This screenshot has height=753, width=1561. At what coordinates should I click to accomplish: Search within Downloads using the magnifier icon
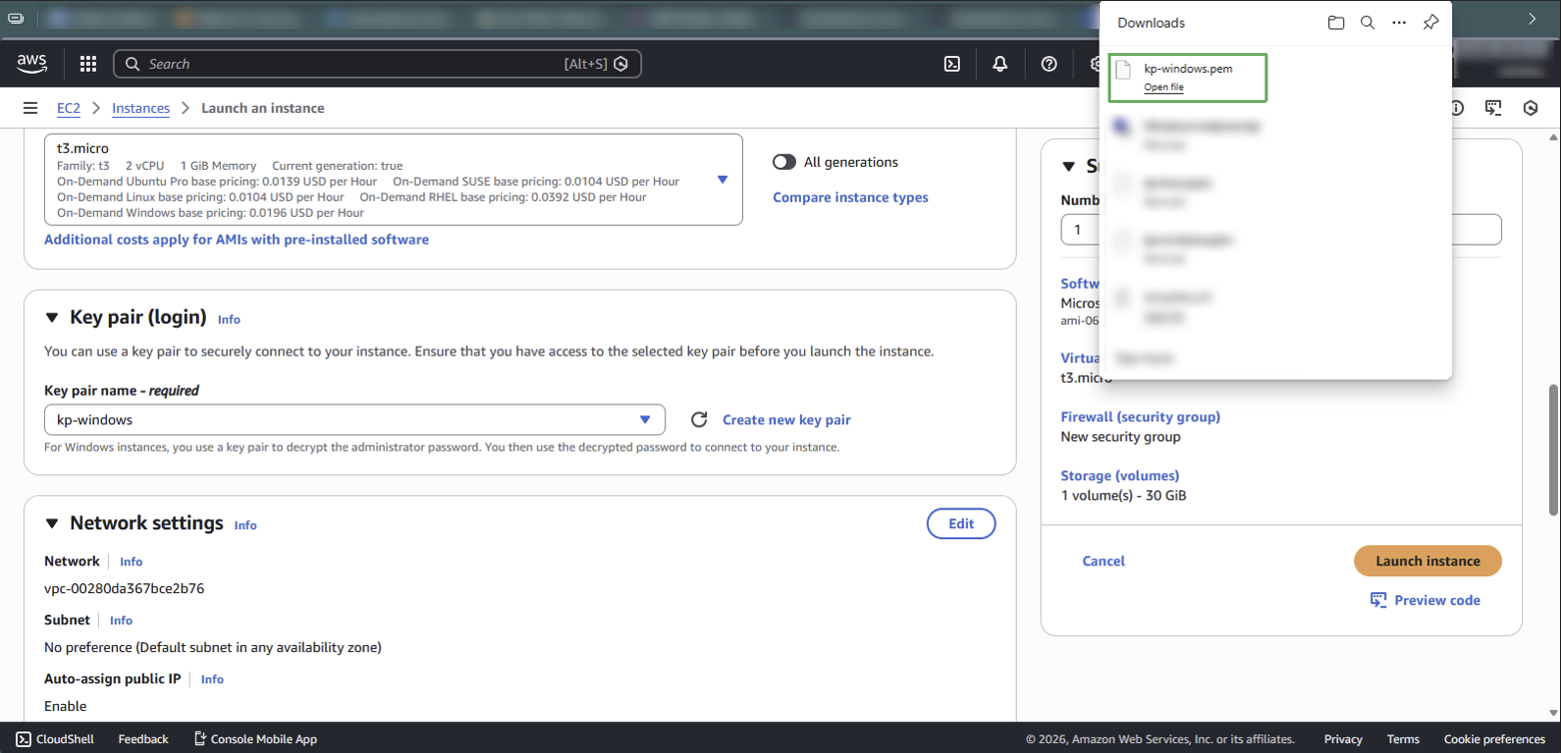coord(1368,22)
